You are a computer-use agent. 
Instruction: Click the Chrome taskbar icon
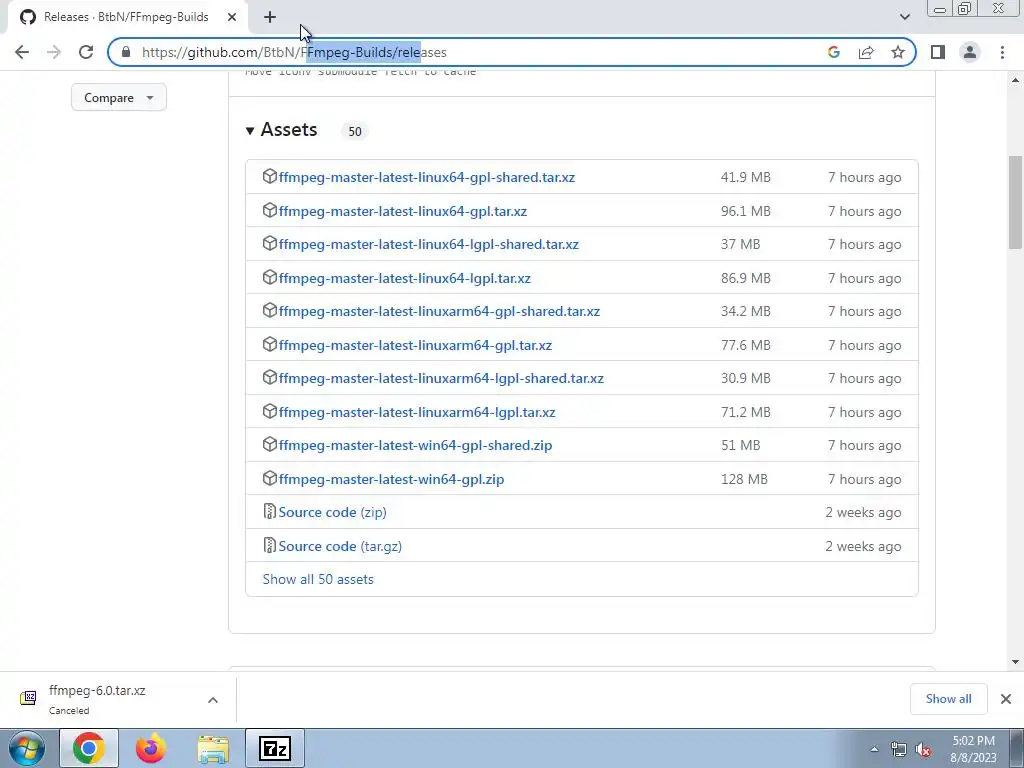coord(89,748)
